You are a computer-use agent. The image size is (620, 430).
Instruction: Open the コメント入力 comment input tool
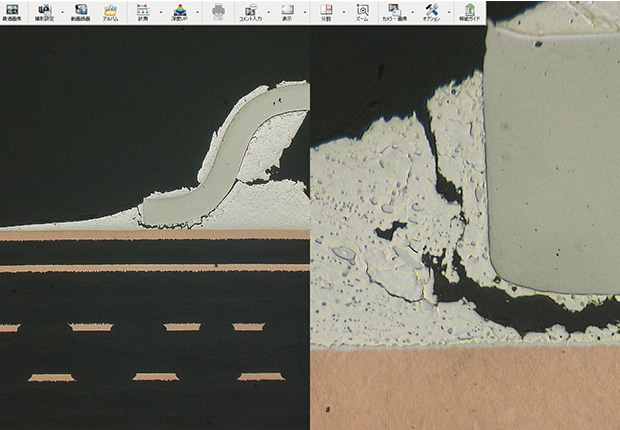(249, 12)
